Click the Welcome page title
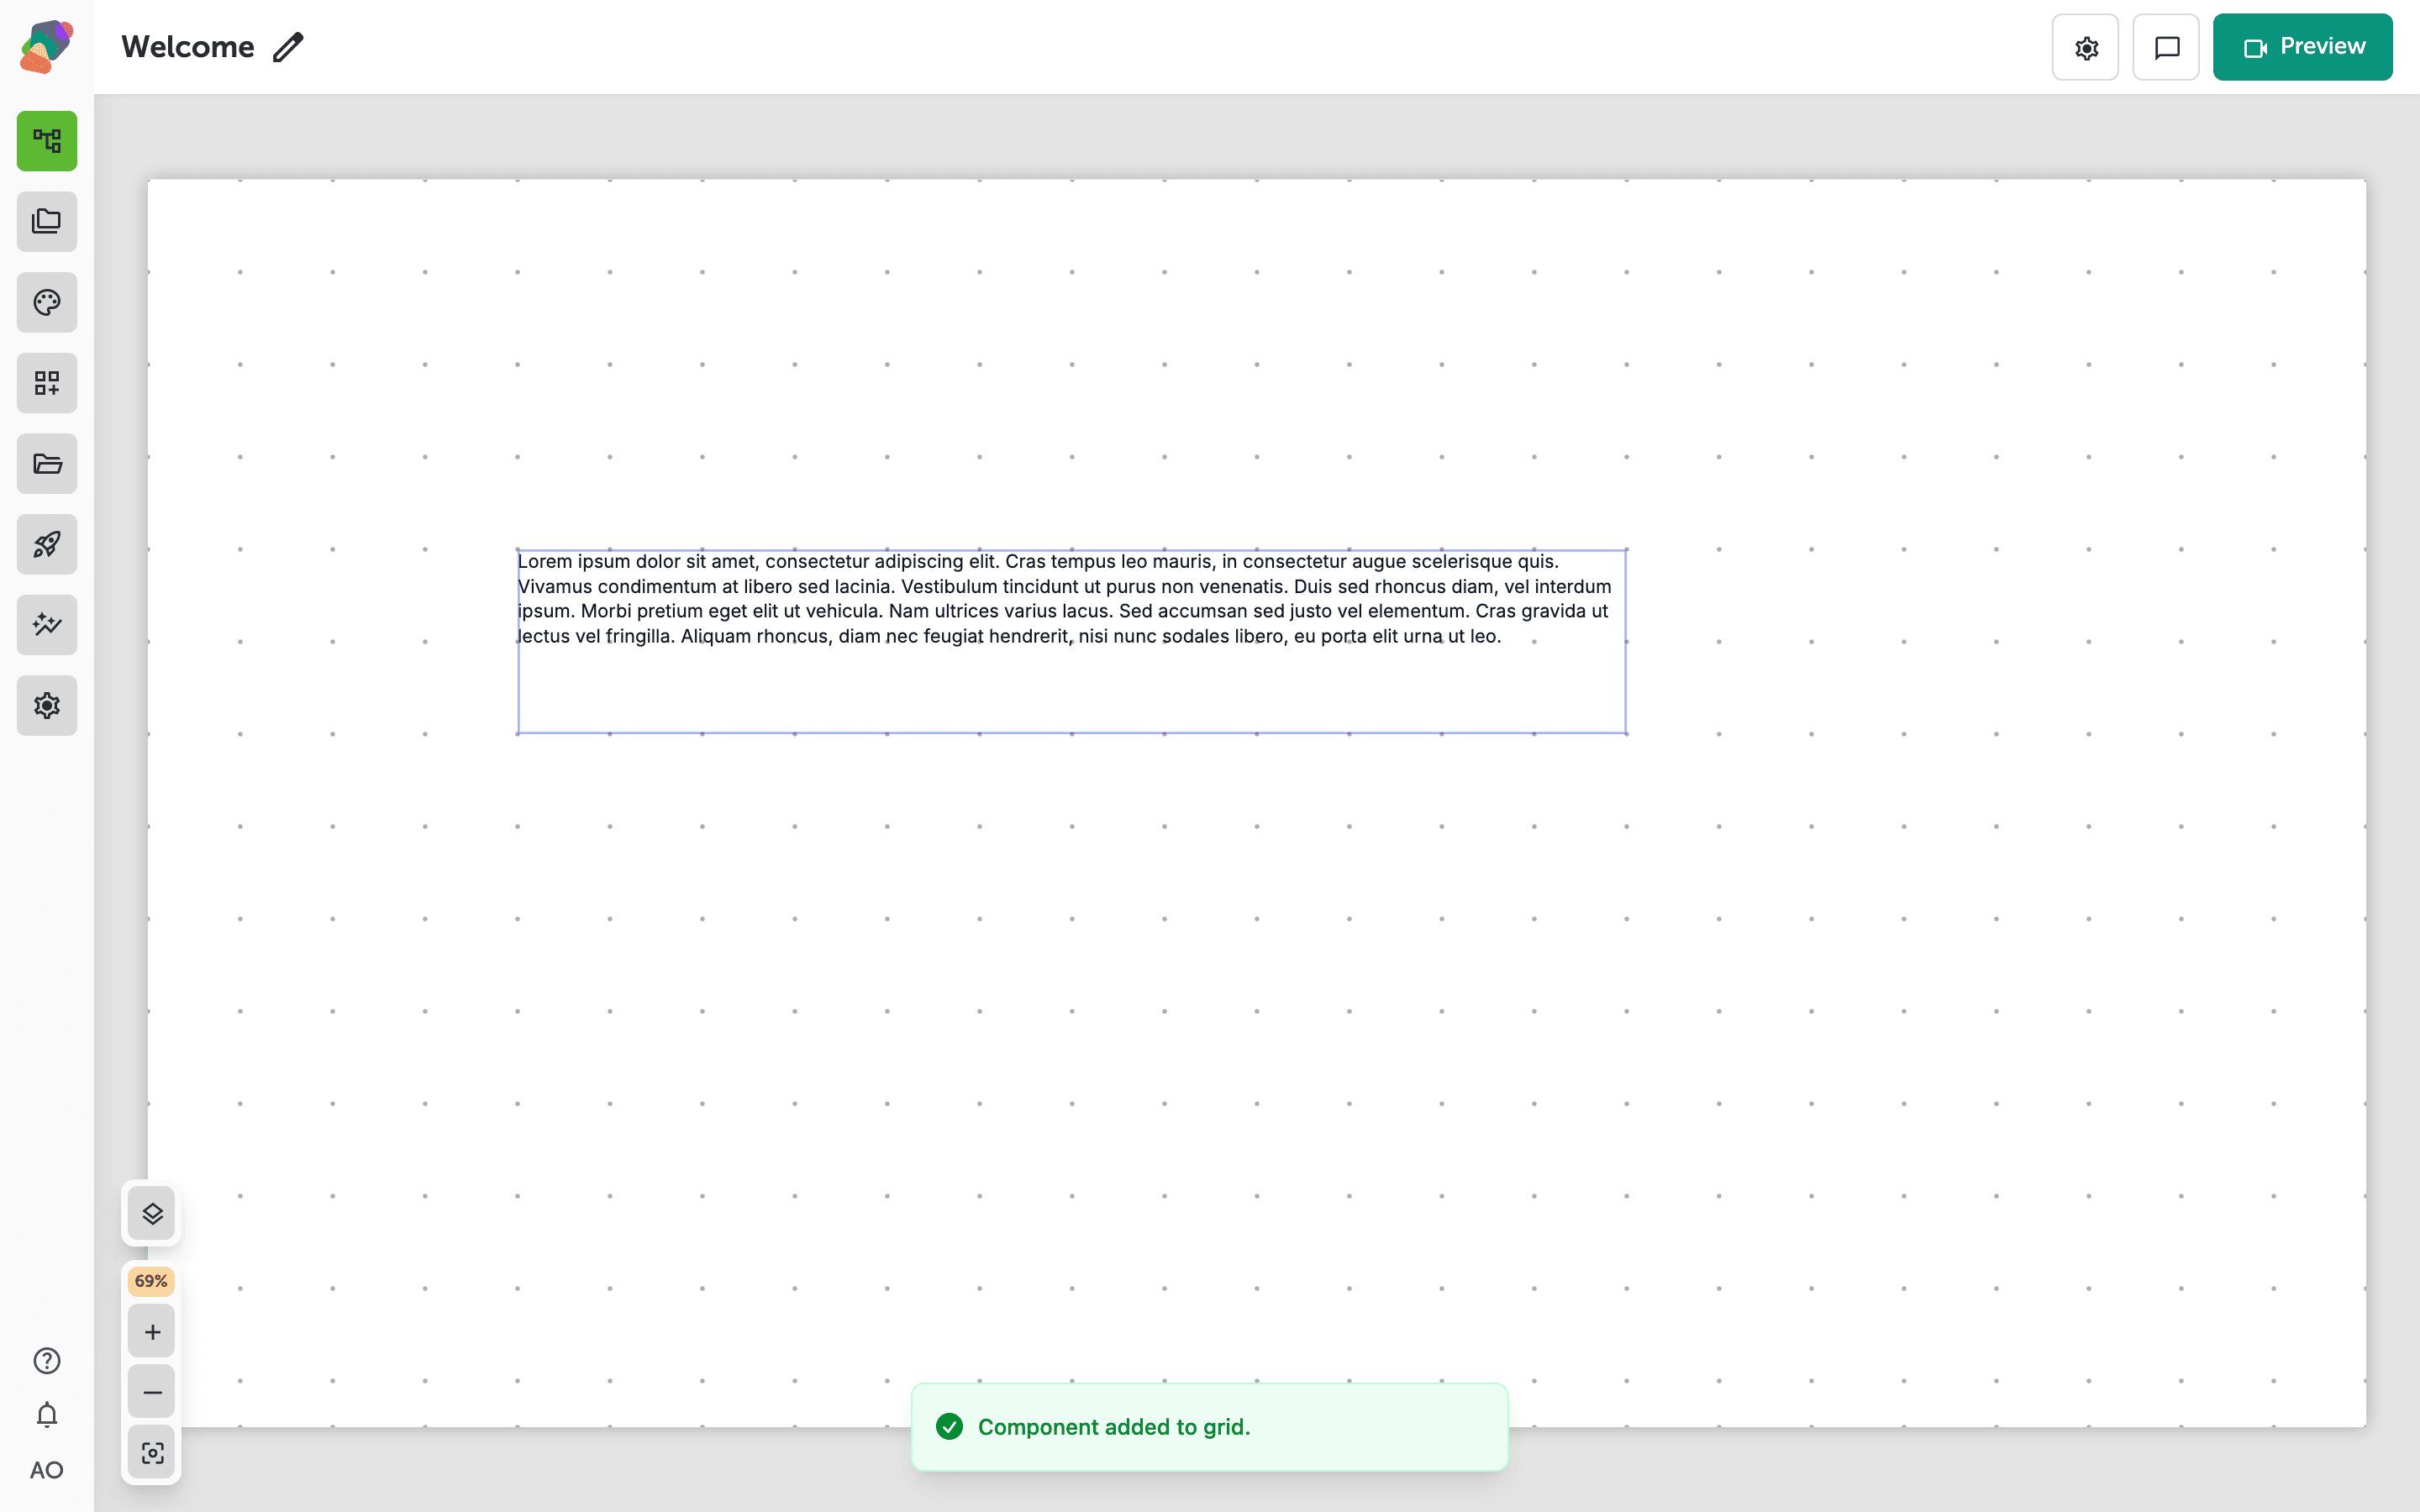 coord(188,47)
